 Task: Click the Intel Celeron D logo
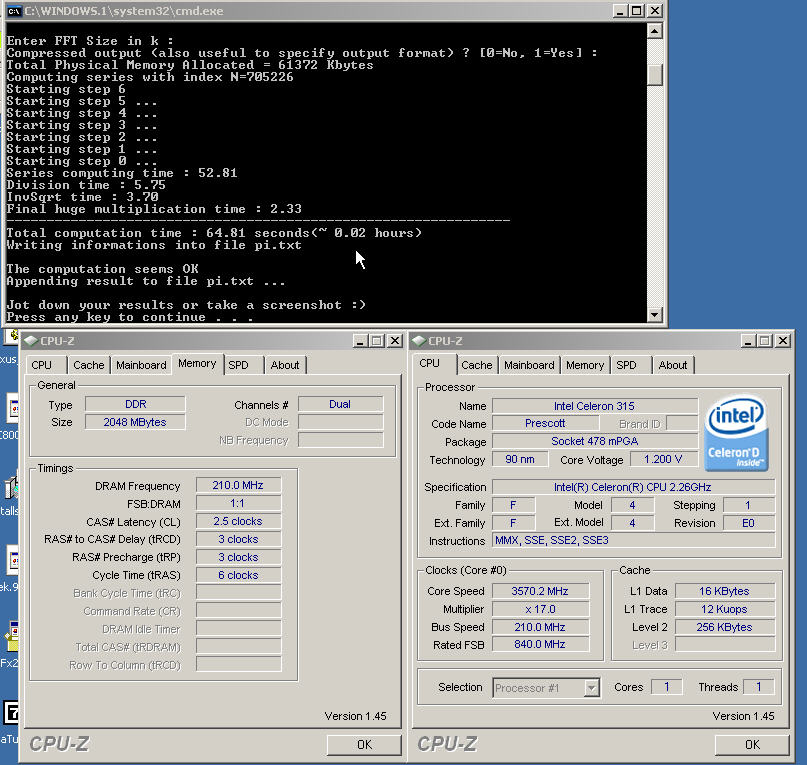(736, 433)
